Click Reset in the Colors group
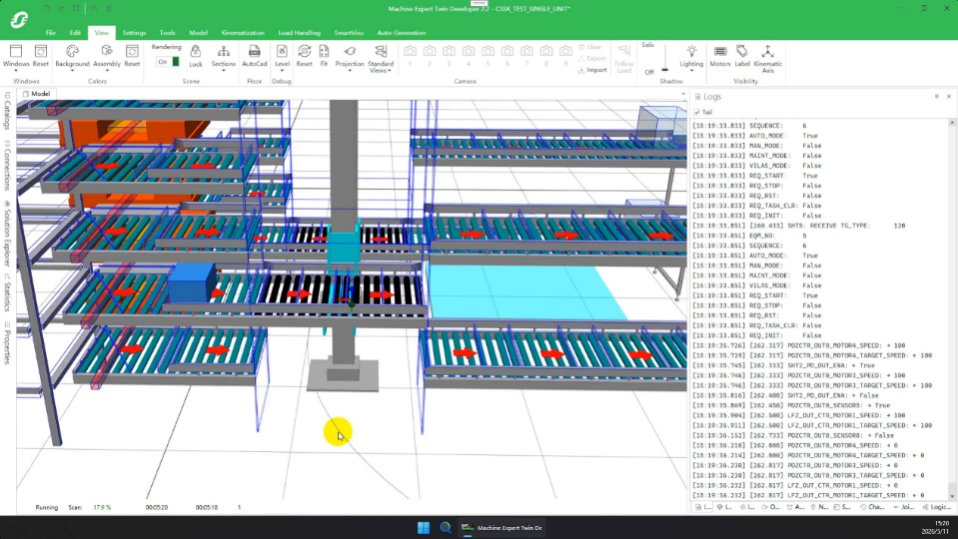This screenshot has height=539, width=958. 132,55
